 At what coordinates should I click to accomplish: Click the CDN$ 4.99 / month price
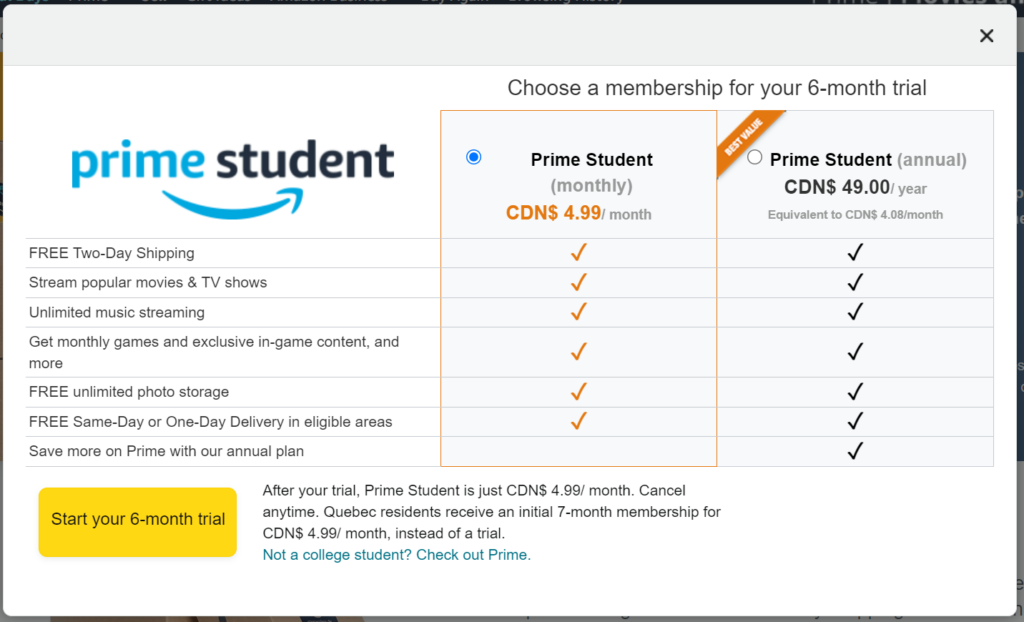tap(579, 213)
